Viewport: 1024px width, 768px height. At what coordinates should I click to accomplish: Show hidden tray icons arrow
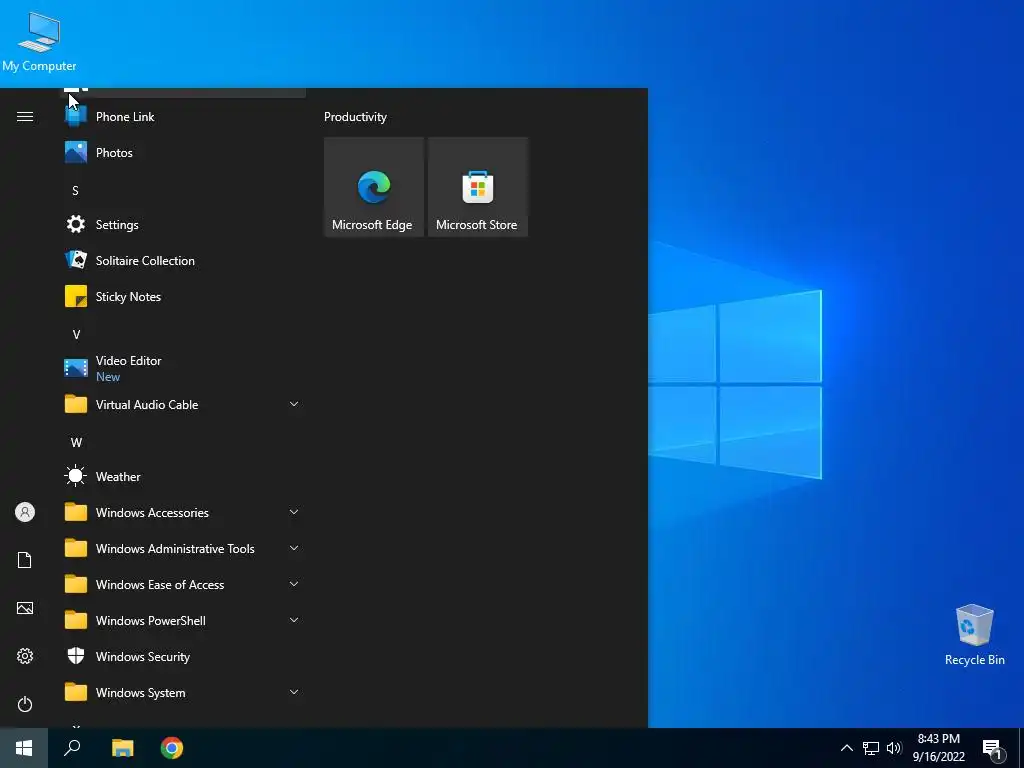coord(846,748)
